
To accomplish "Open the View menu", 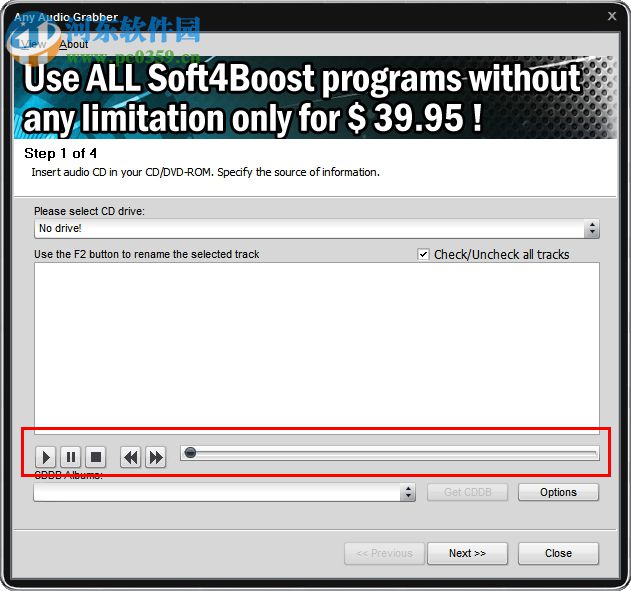I will [34, 44].
